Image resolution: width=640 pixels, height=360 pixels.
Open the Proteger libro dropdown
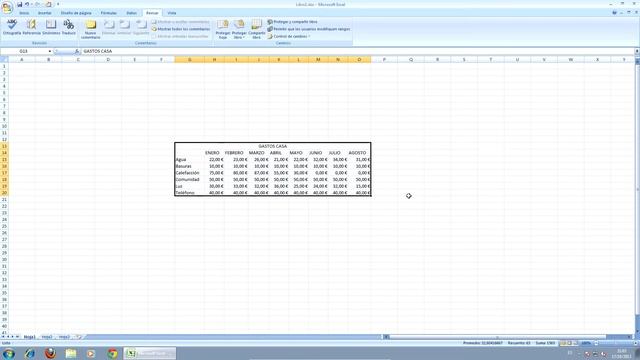[239, 29]
